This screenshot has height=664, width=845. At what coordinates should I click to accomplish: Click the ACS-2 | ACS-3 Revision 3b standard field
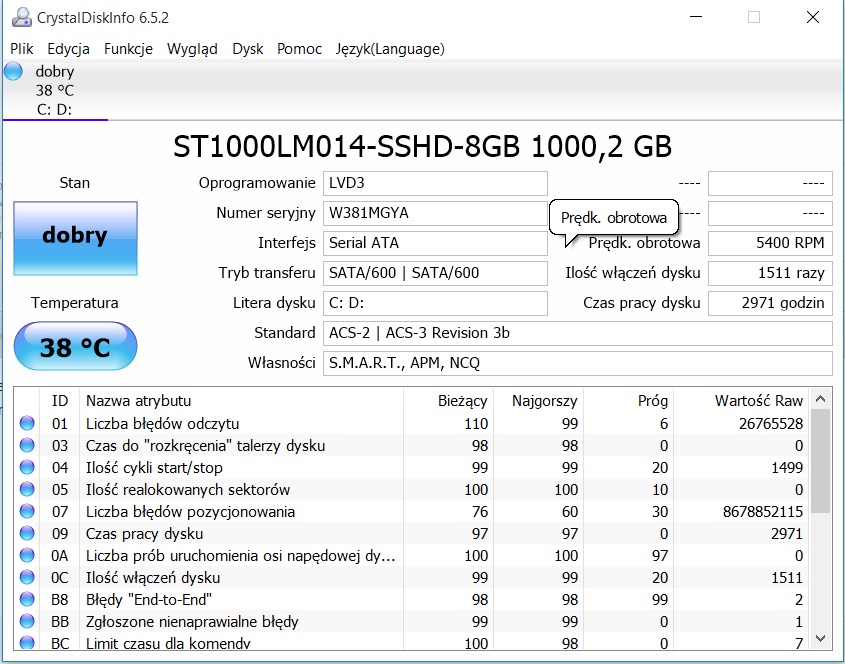click(578, 333)
